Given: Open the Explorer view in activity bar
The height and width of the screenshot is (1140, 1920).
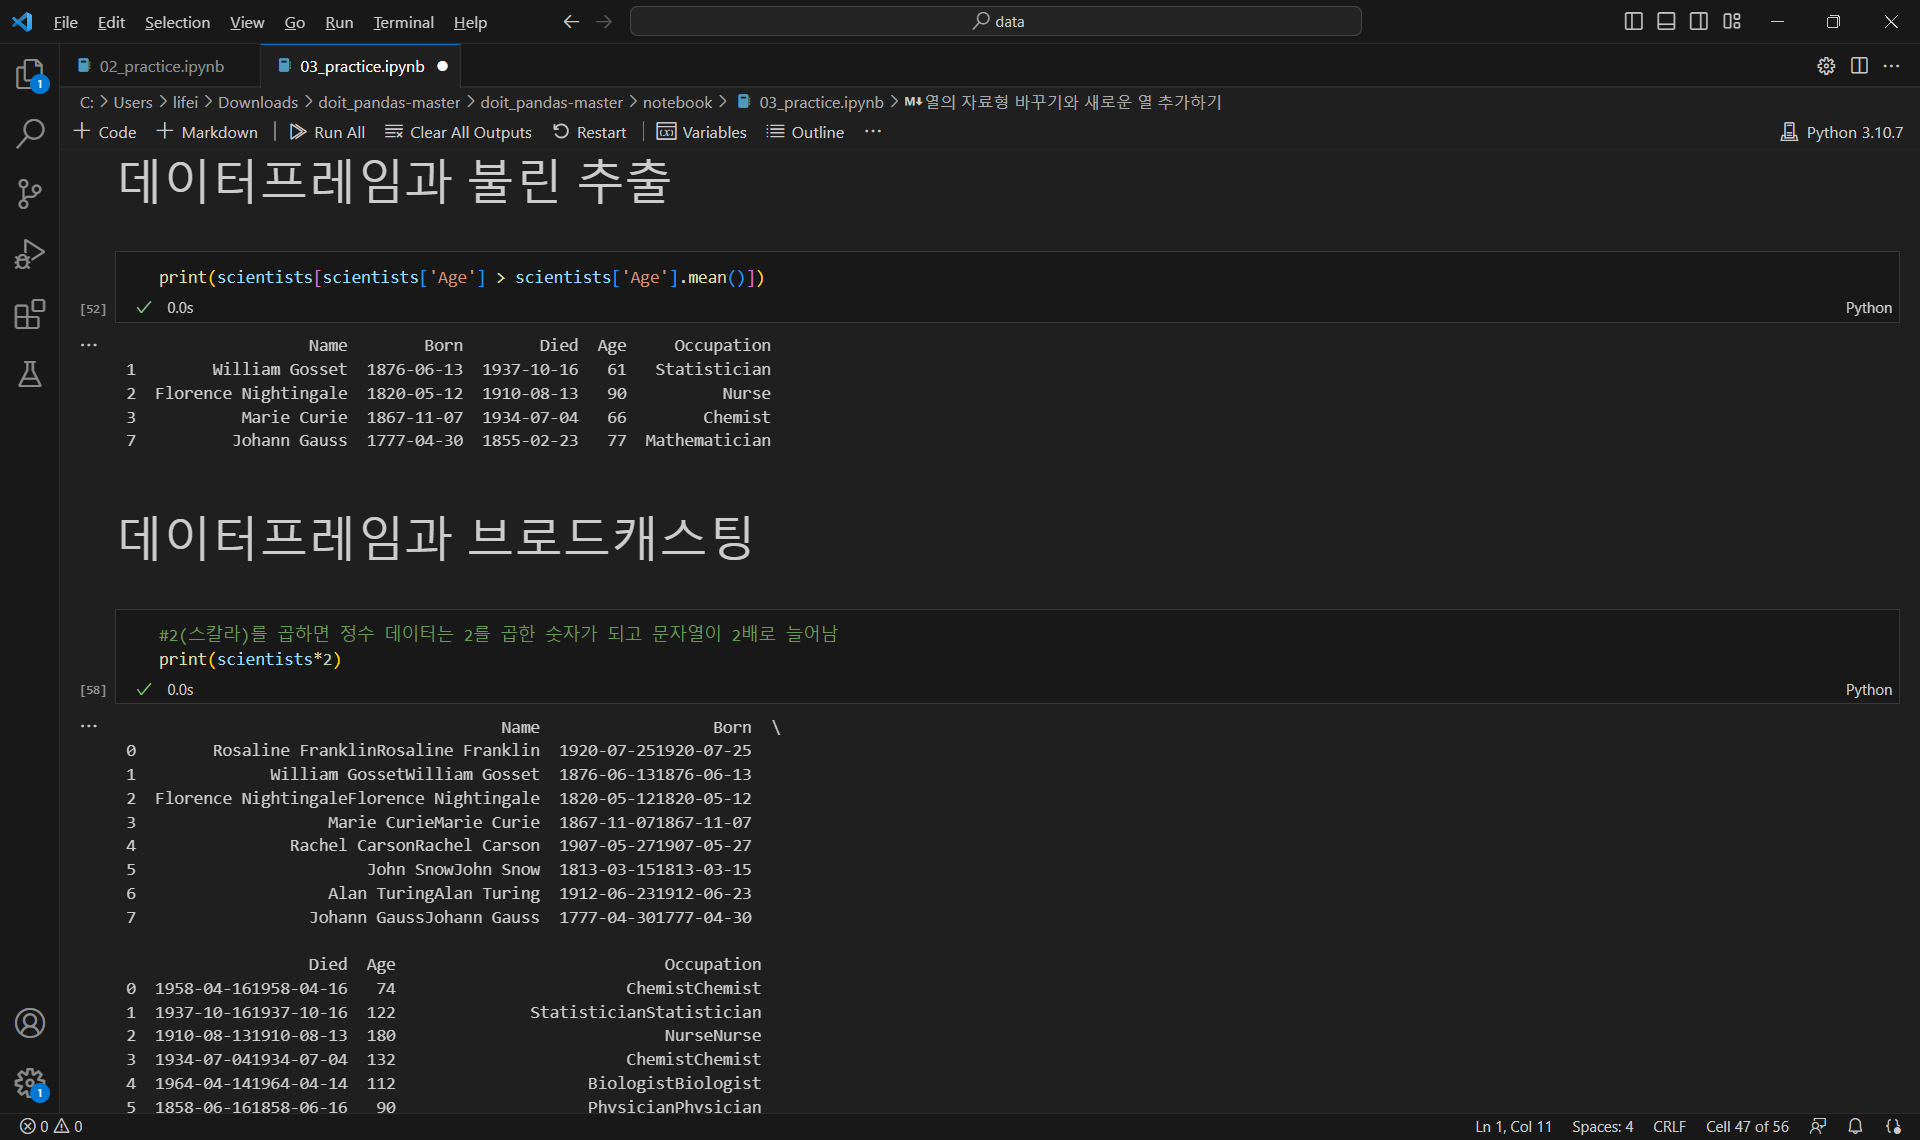Looking at the screenshot, I should click(30, 74).
